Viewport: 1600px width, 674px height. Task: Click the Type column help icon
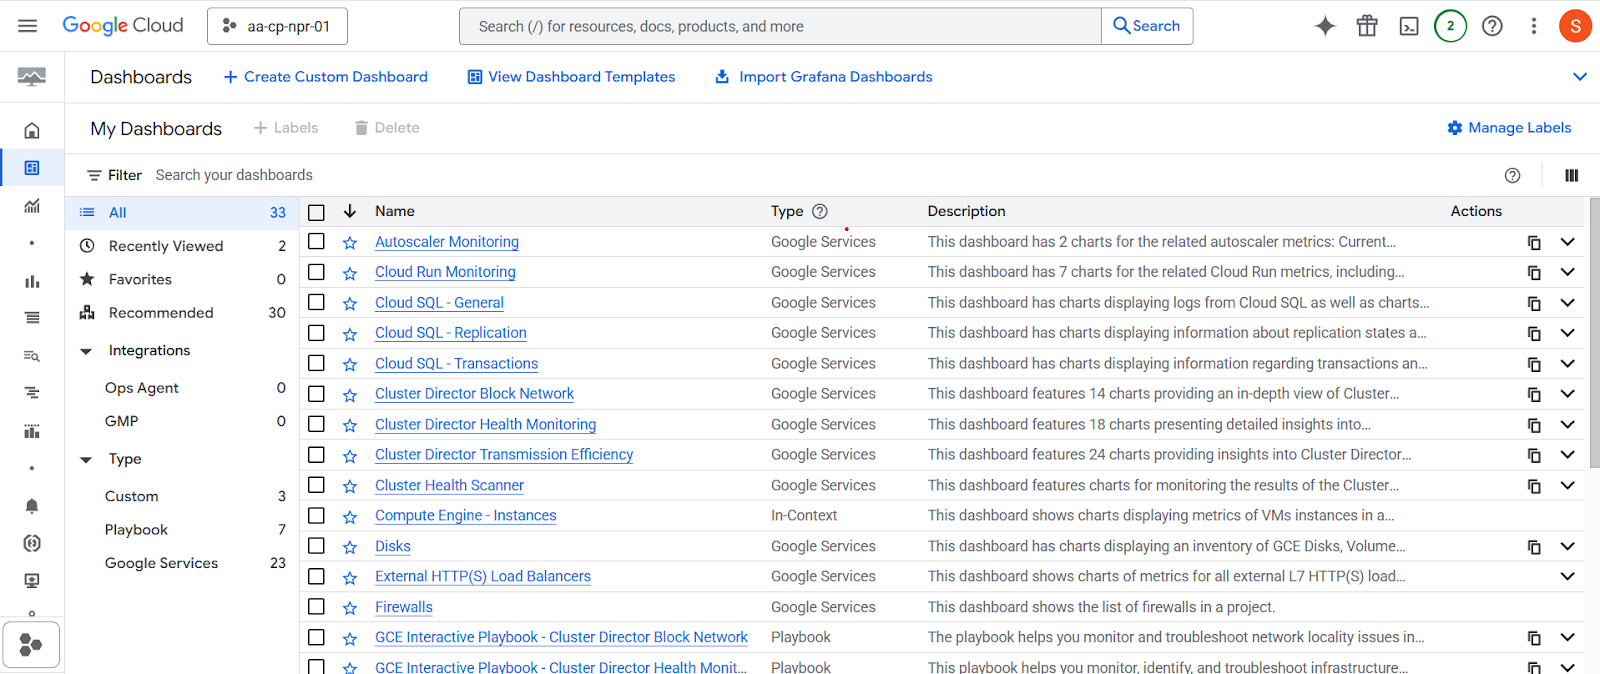click(820, 212)
